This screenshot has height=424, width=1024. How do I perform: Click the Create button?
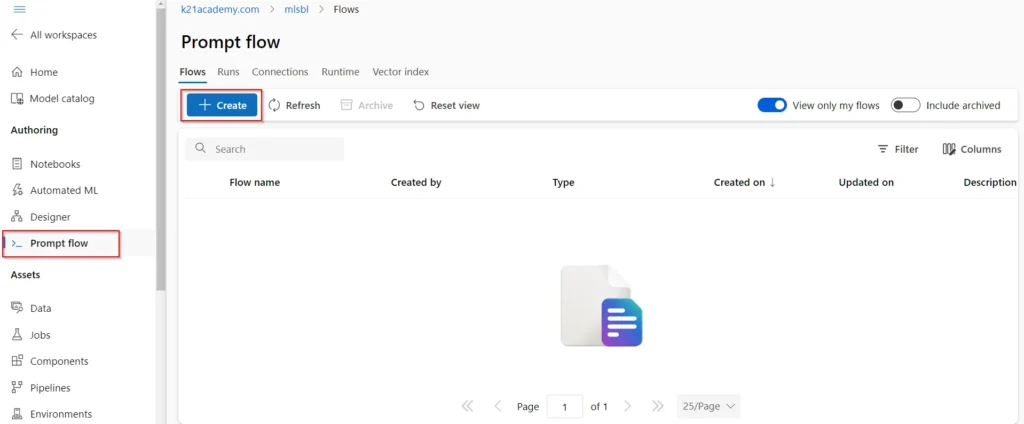click(x=222, y=105)
